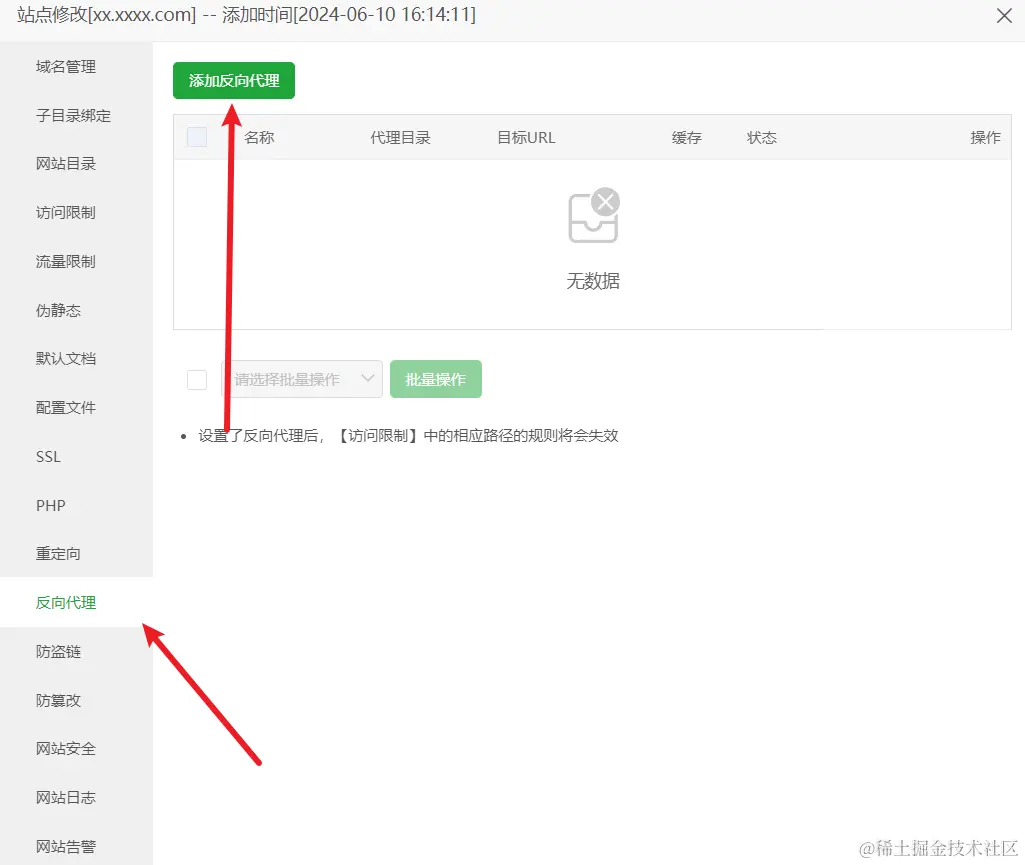Select the 伪静态 tab
Screen dimensions: 1025x865
point(58,311)
